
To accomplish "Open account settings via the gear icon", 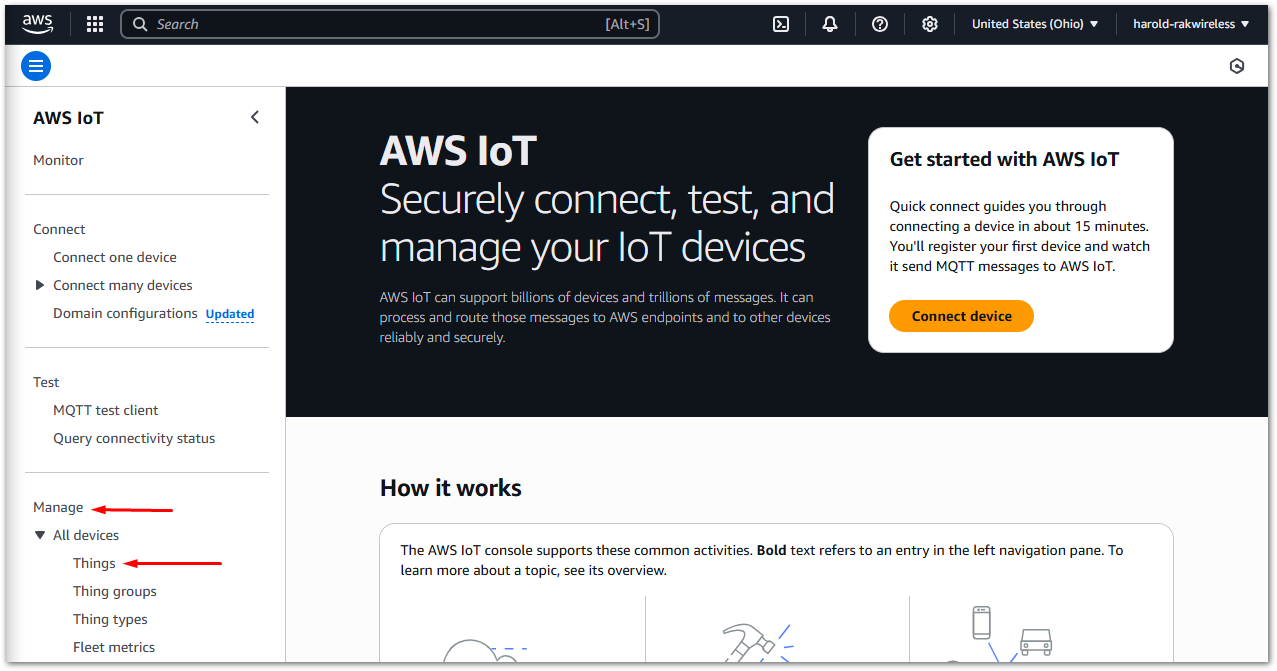I will [x=929, y=23].
